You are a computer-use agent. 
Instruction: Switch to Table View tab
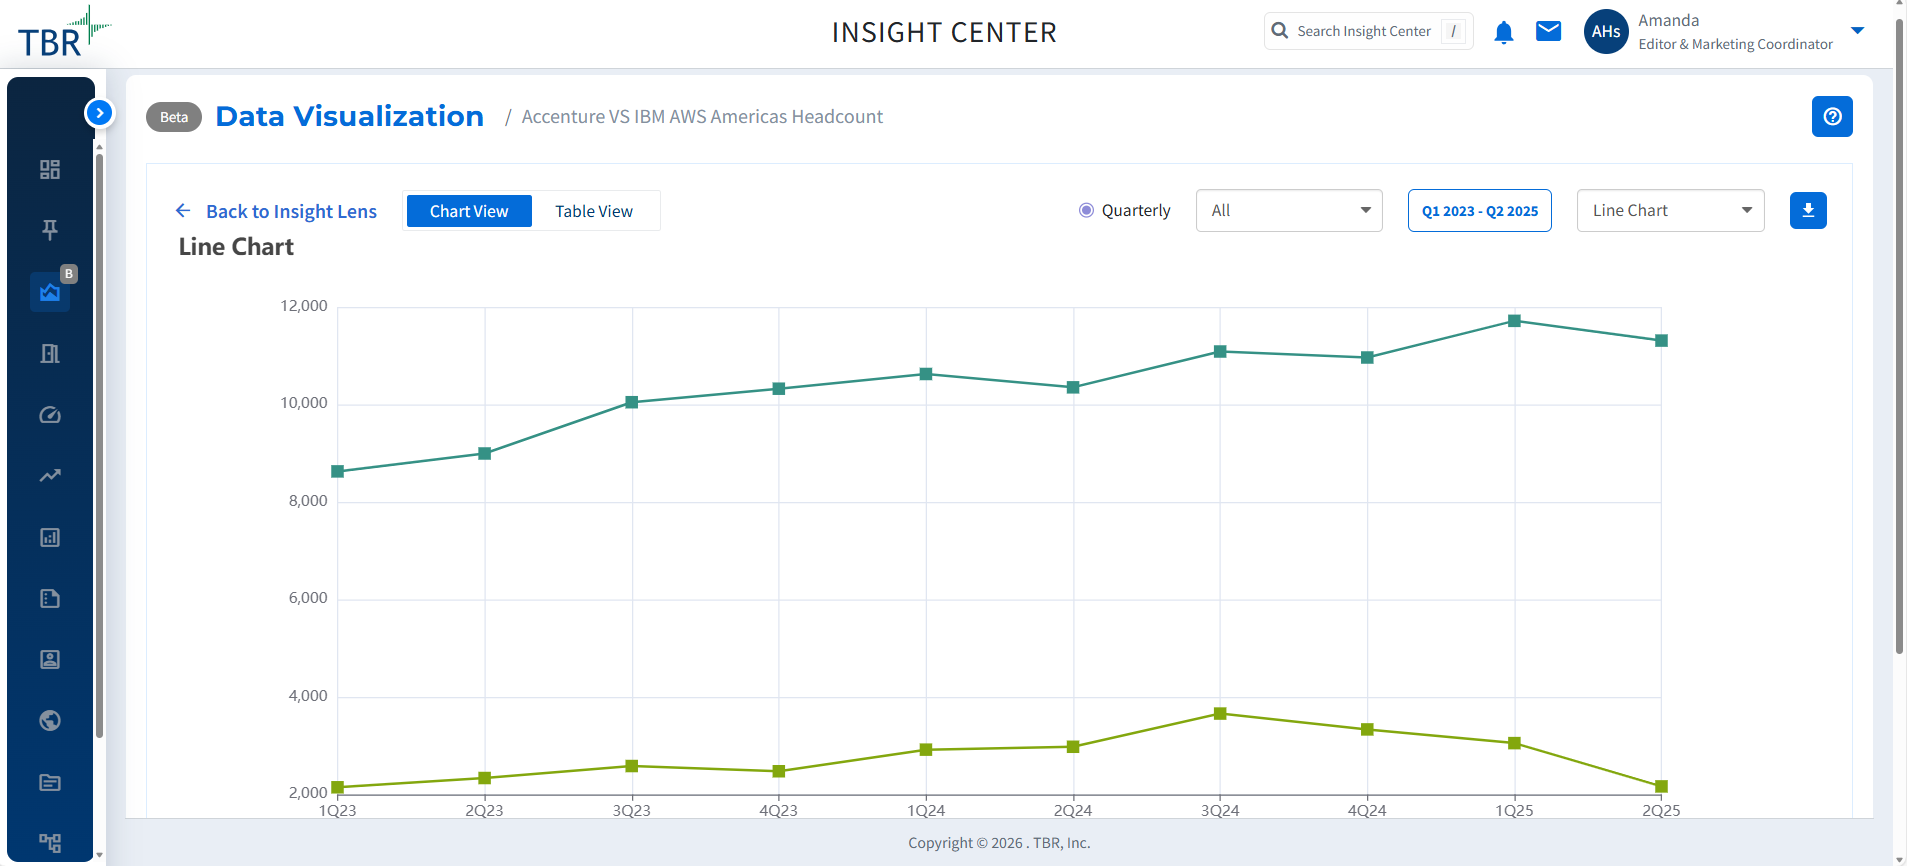(x=594, y=212)
